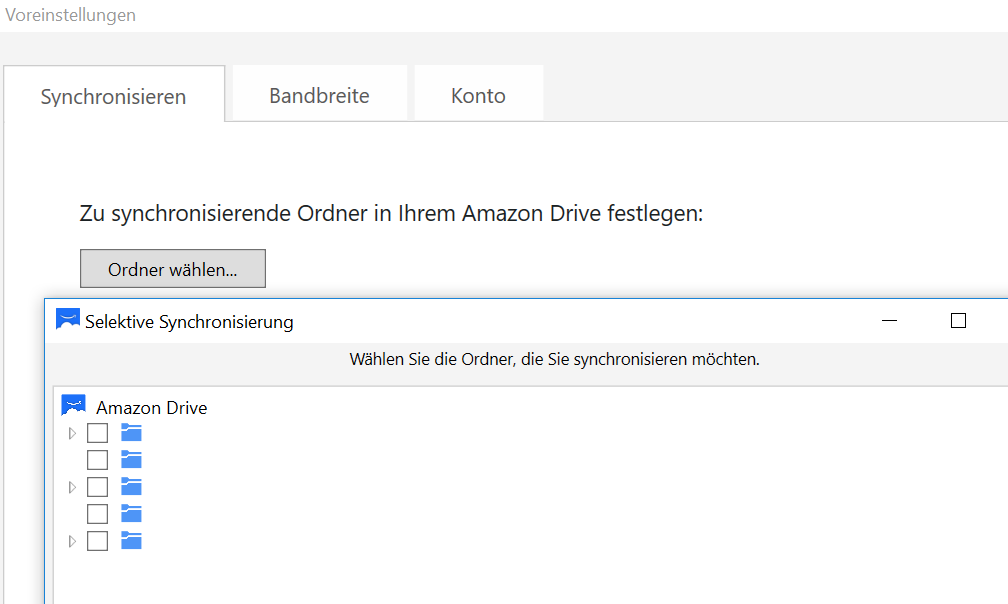Select the Synchronisieren tab
Screen dimensions: 1008x604
coord(113,97)
